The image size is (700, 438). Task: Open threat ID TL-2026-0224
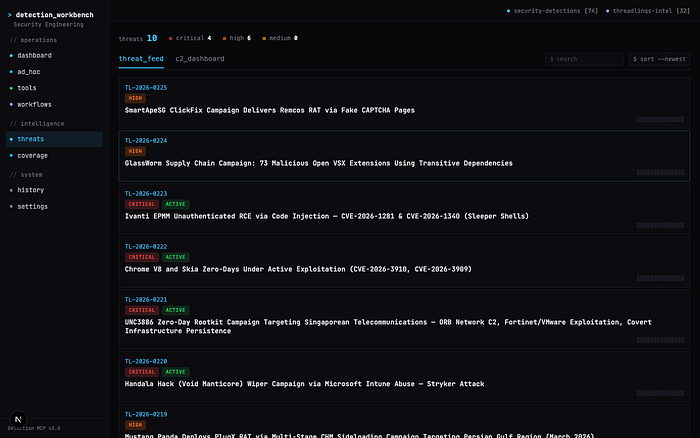pos(146,140)
